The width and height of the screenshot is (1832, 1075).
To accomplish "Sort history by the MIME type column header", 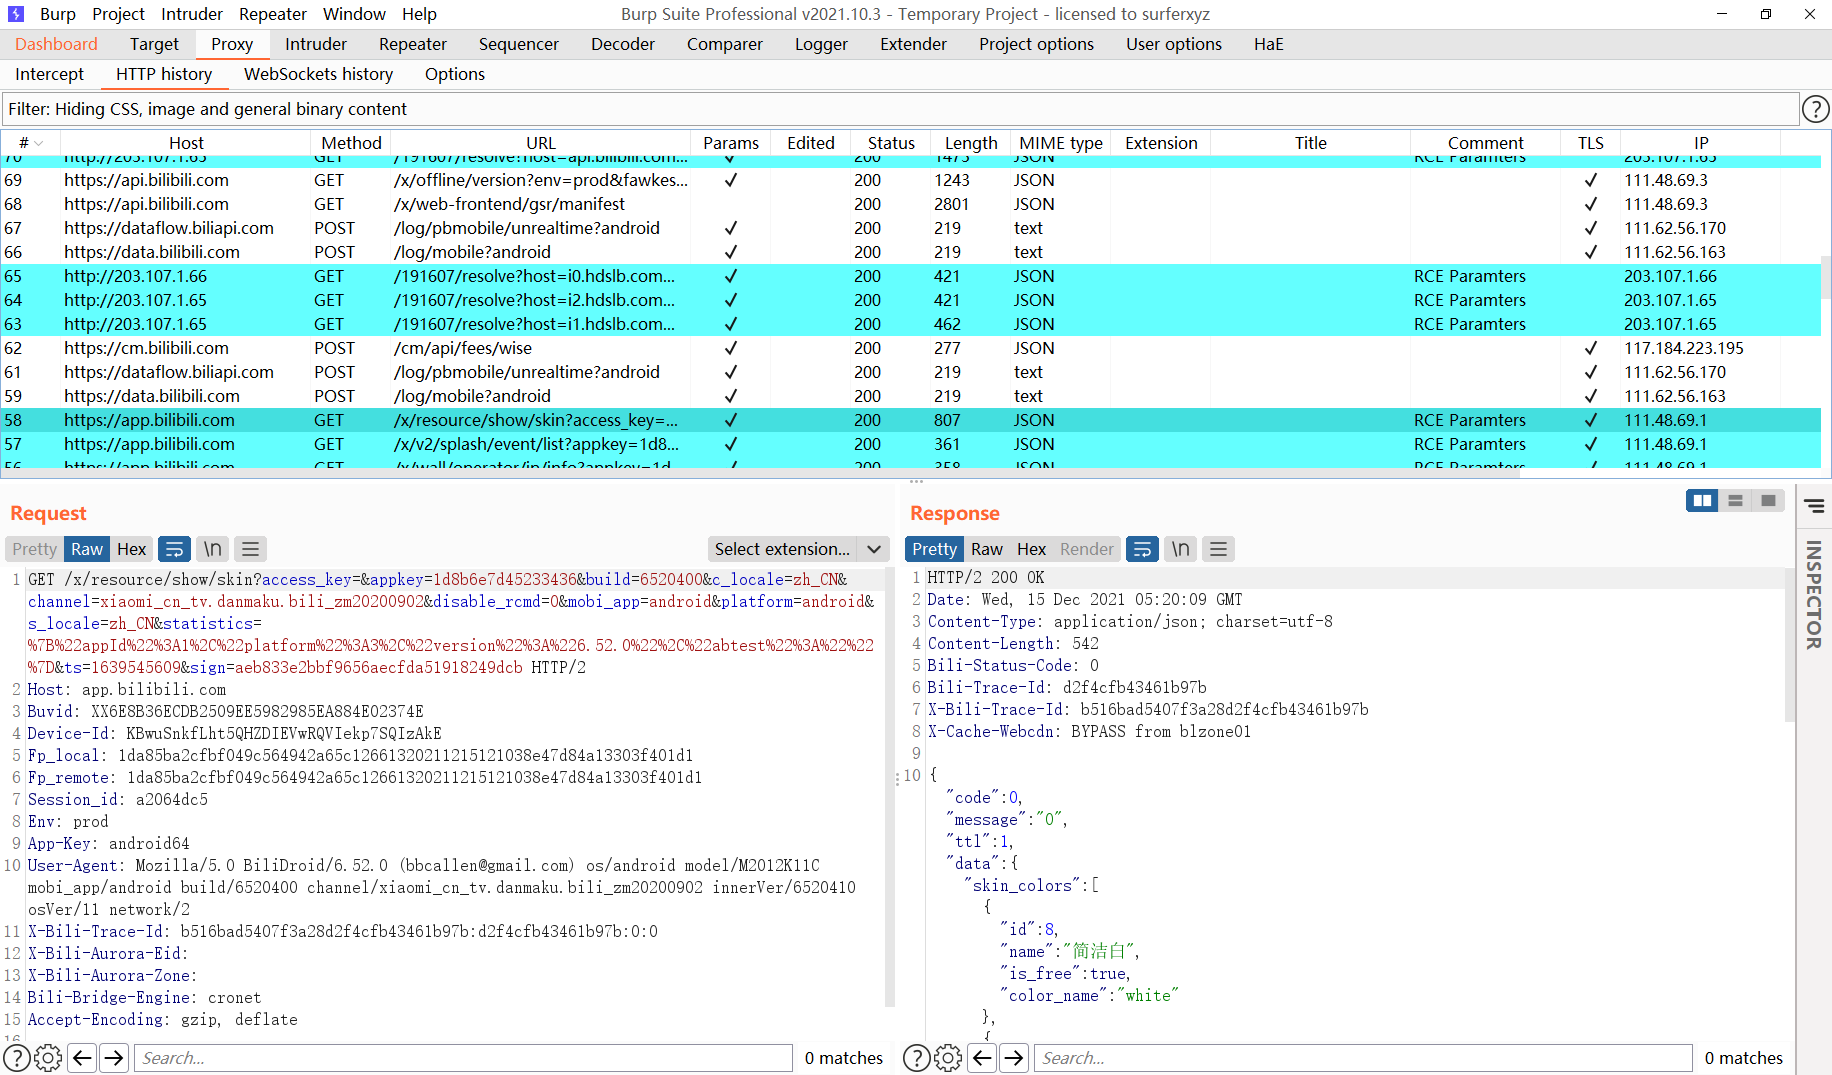I will [1061, 143].
